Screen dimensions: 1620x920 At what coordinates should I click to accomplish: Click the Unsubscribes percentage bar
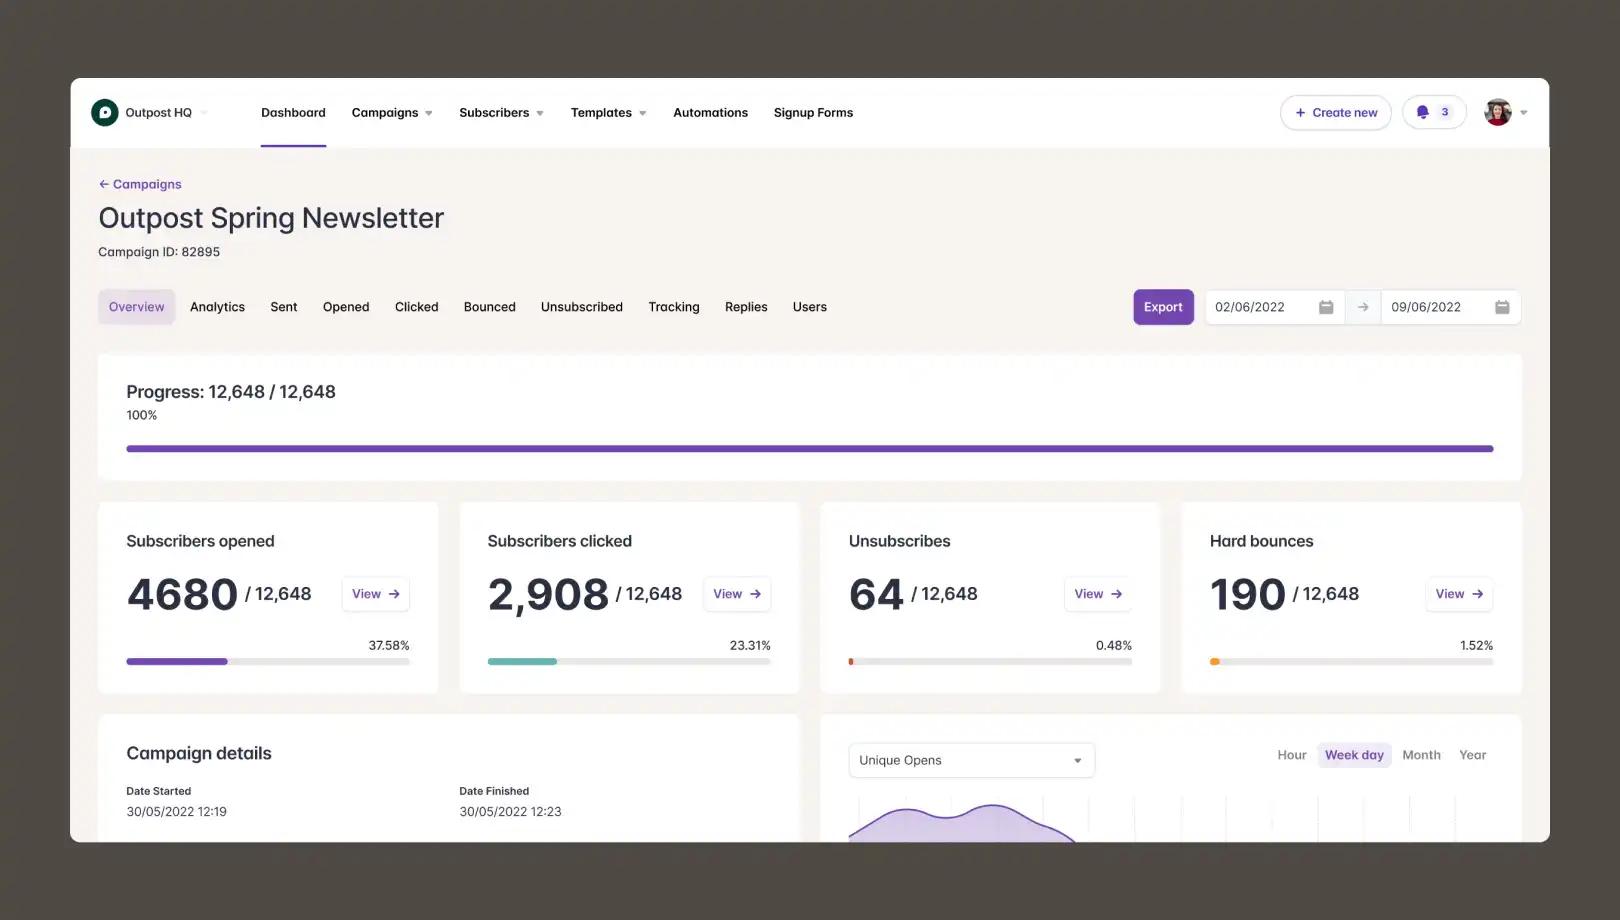(990, 662)
